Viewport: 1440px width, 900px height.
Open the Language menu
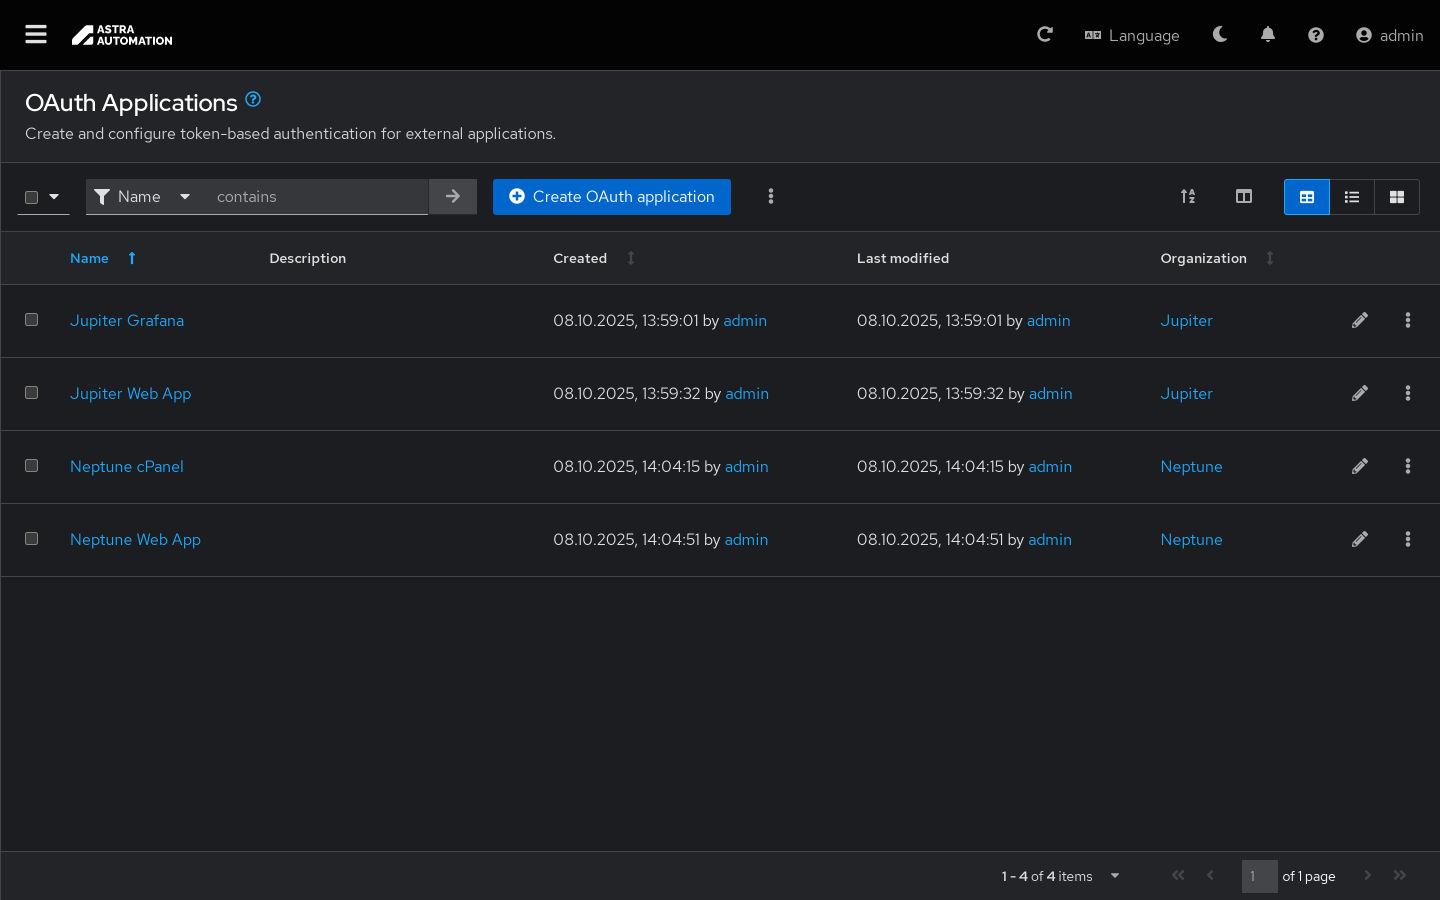[x=1132, y=35]
